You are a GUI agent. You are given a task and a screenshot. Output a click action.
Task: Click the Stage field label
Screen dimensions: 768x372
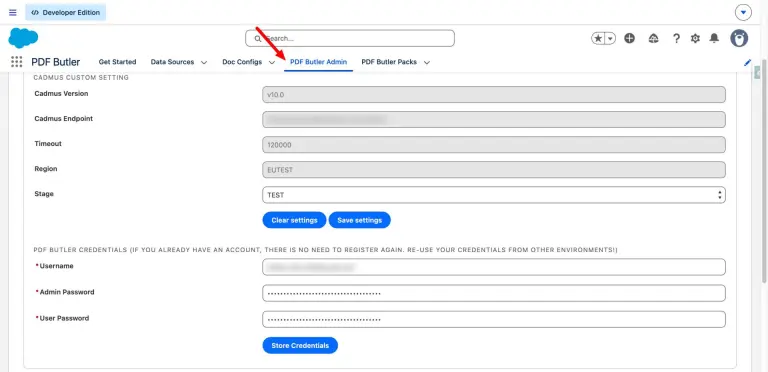tap(44, 194)
